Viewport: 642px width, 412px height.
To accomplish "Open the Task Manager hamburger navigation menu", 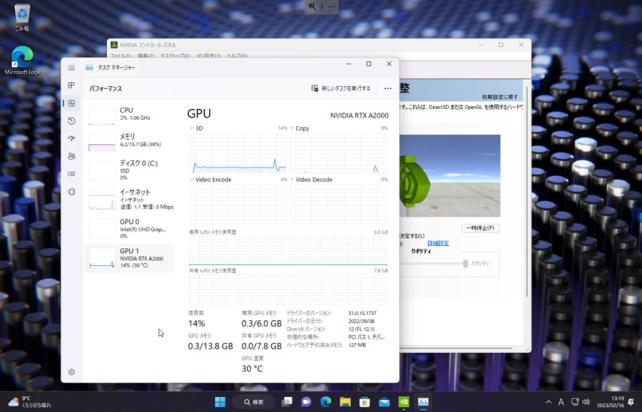I will tap(71, 68).
